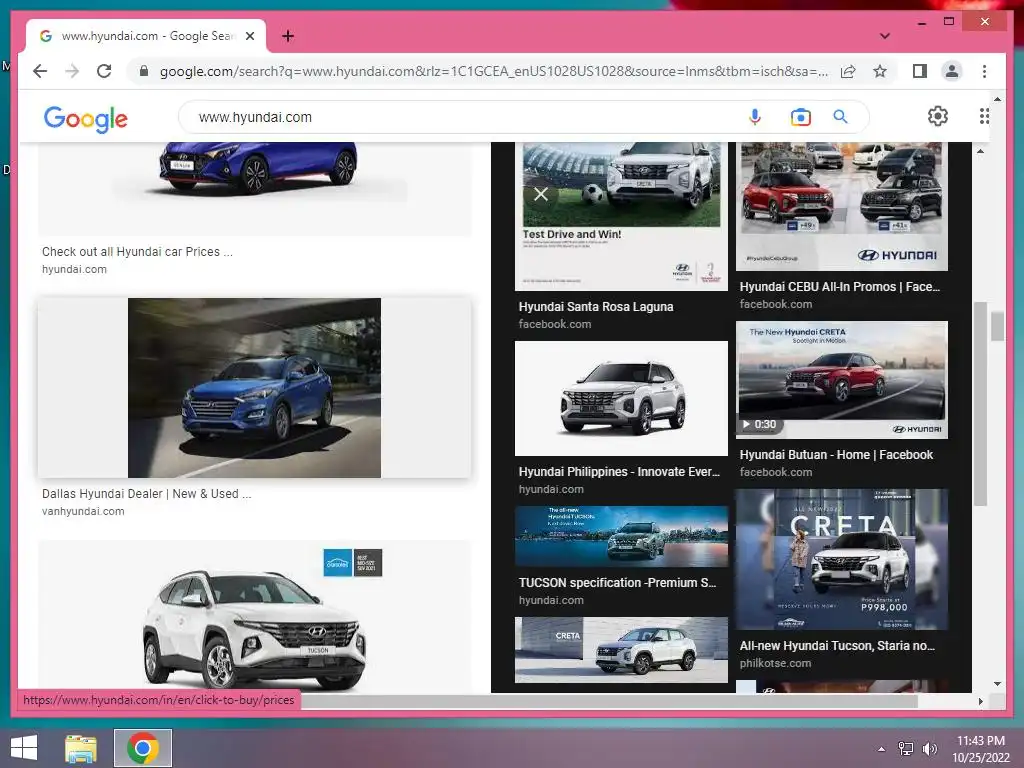View site security lock info

[x=144, y=71]
